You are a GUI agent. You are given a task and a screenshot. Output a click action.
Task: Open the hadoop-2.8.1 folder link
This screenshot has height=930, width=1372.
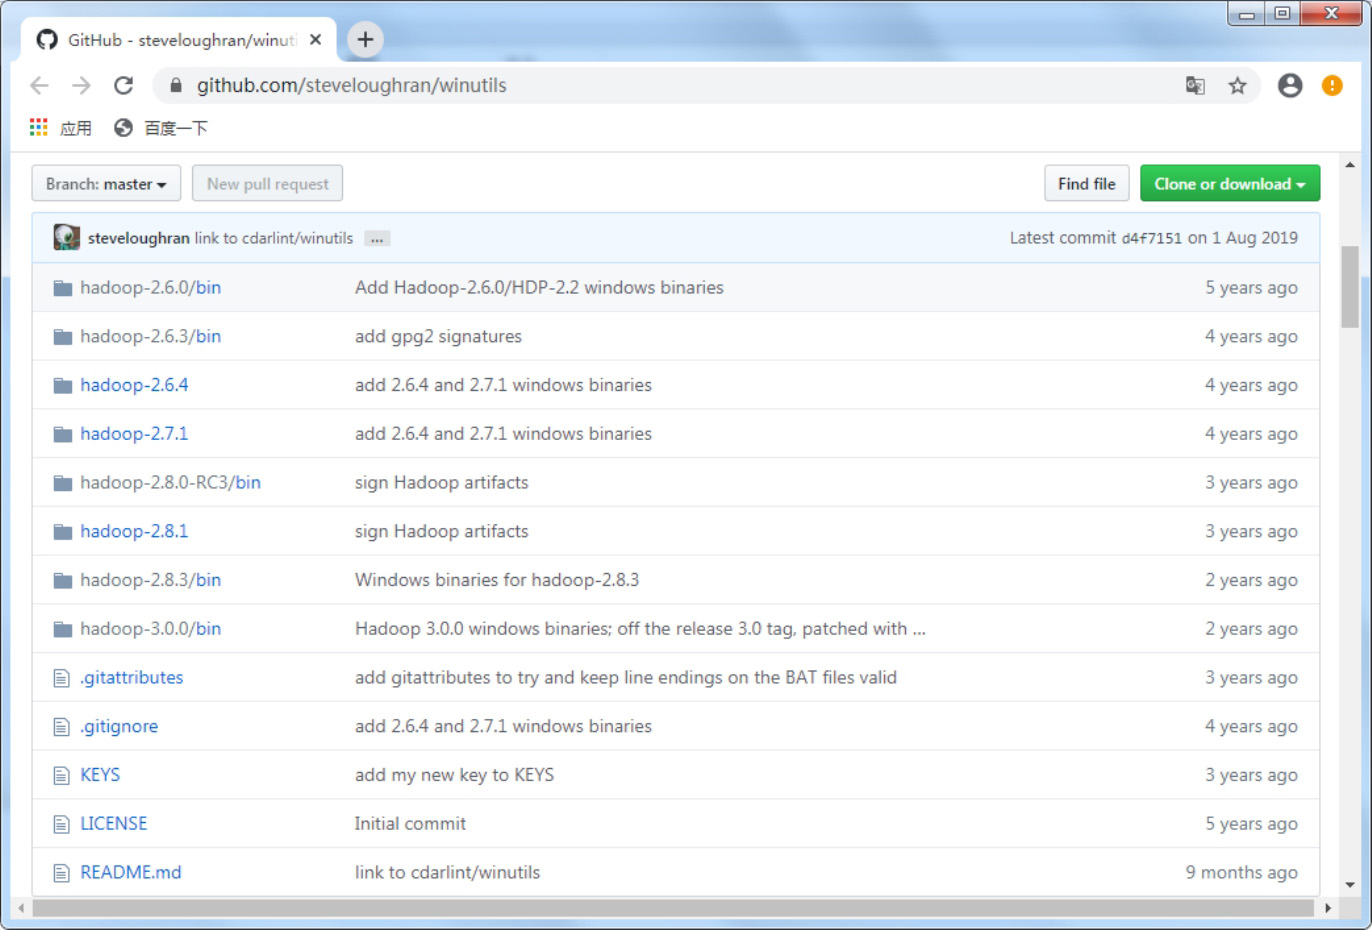(134, 532)
